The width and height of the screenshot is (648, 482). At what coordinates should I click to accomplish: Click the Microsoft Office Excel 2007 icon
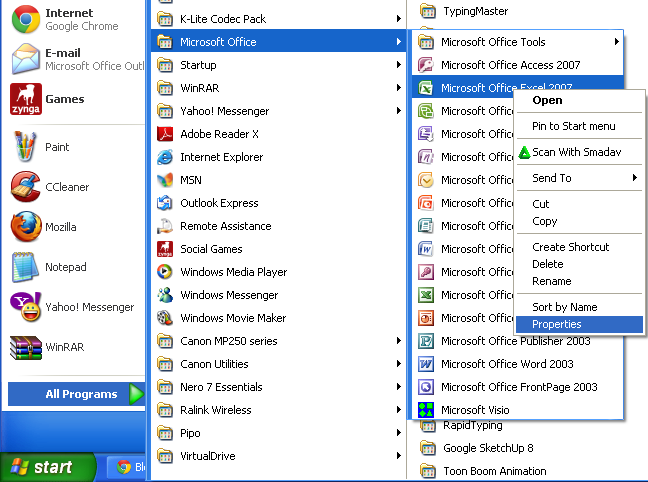(426, 88)
